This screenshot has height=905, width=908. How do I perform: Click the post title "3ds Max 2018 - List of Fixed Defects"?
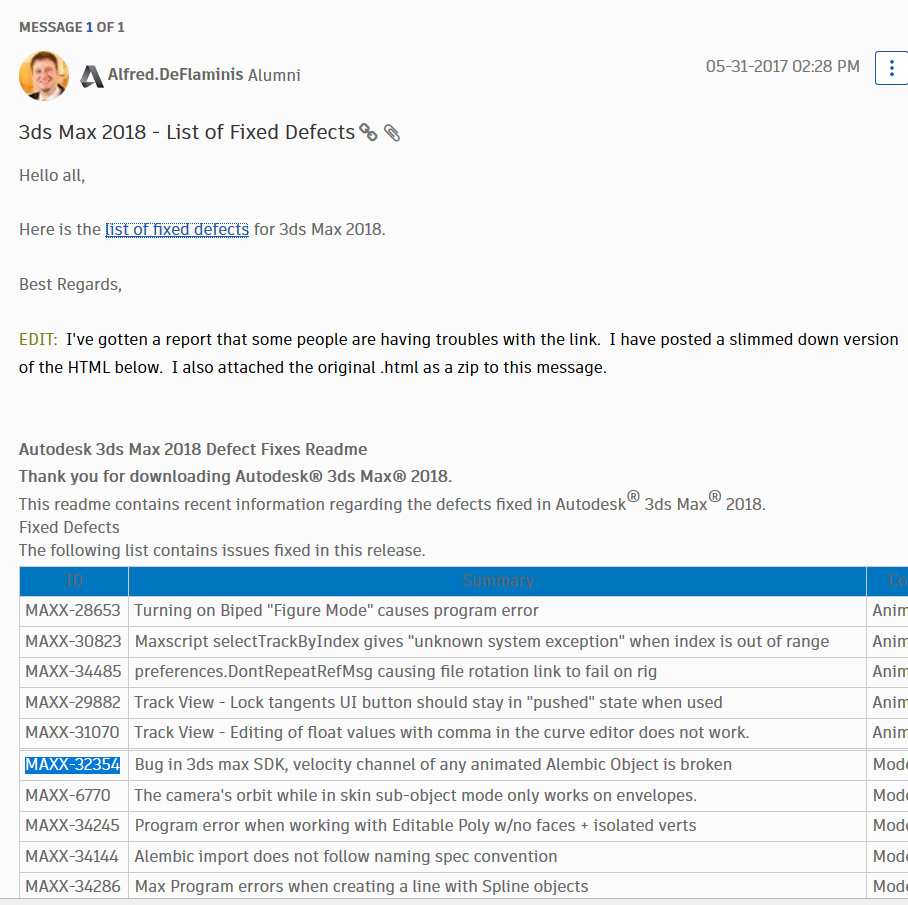187,132
